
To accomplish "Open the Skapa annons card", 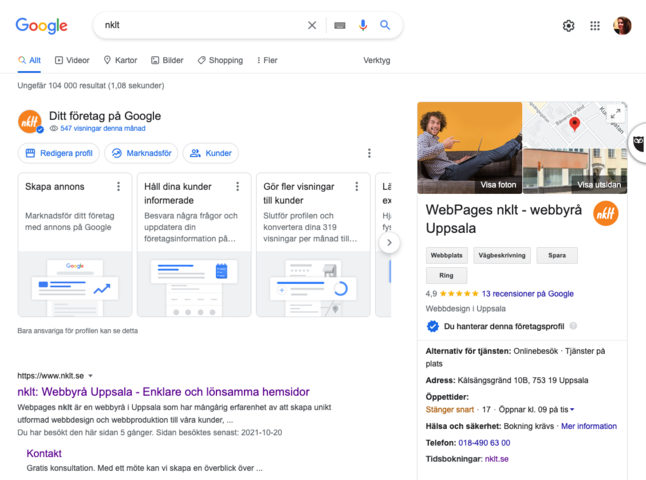I will [x=75, y=245].
